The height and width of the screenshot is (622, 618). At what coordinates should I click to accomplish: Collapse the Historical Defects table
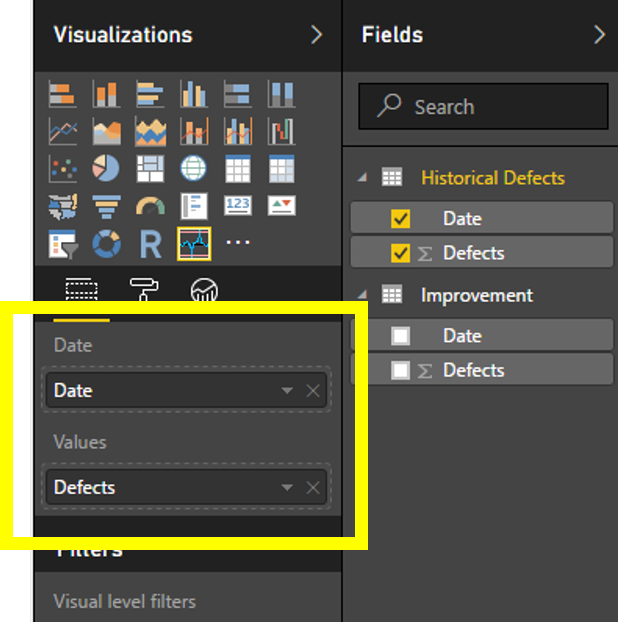362,178
